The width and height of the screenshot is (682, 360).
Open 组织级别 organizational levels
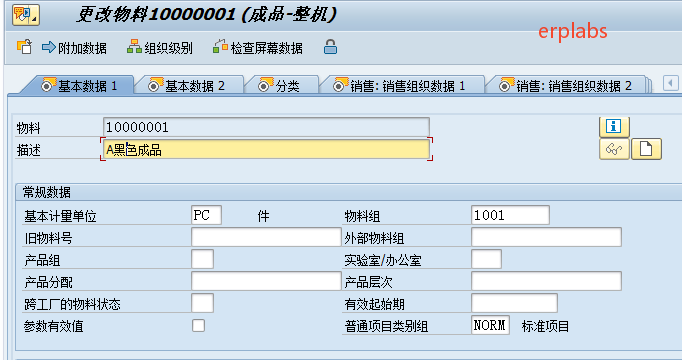160,47
